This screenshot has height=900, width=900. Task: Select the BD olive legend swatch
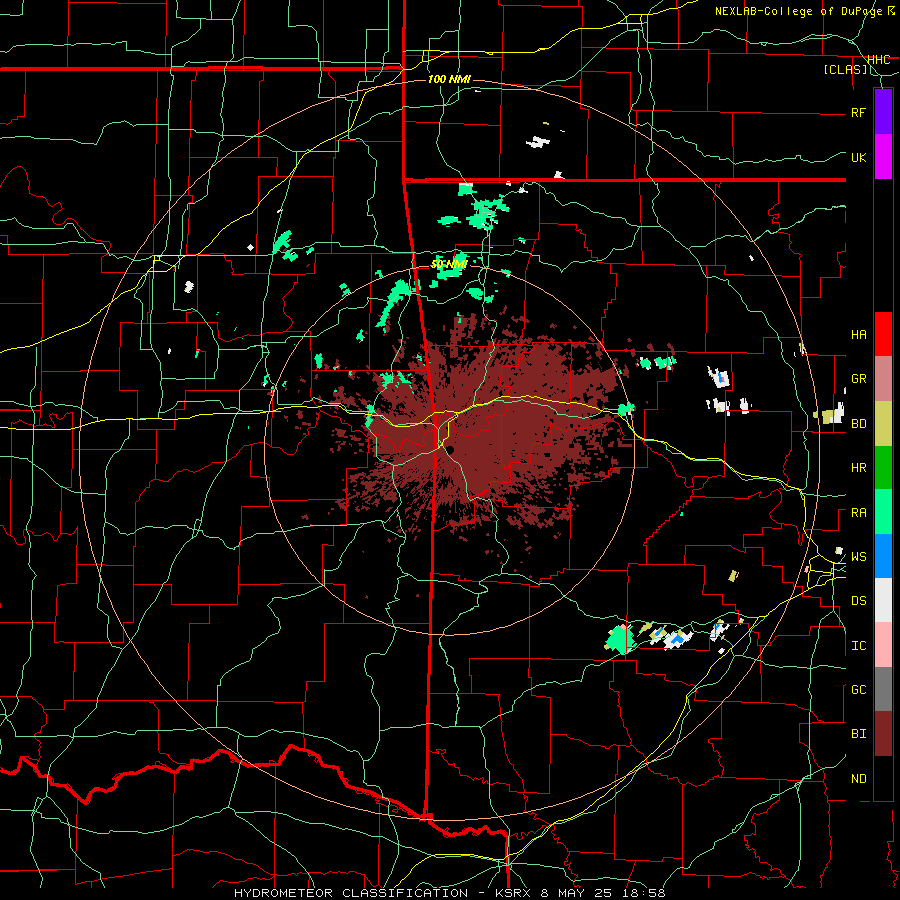pyautogui.click(x=883, y=424)
